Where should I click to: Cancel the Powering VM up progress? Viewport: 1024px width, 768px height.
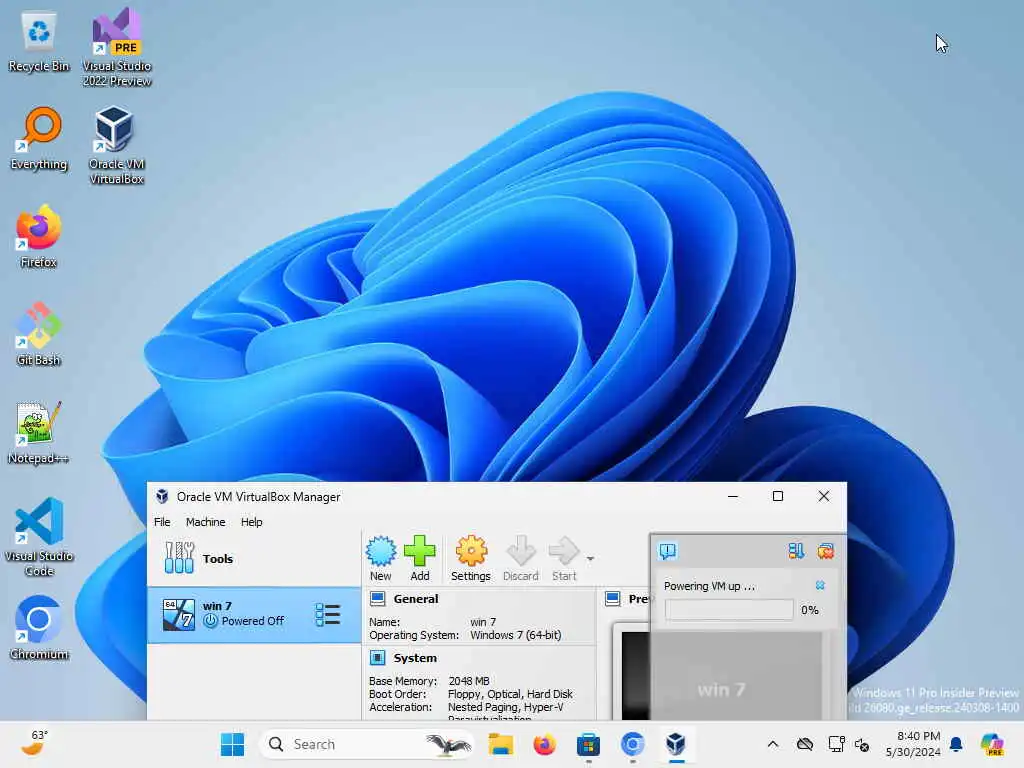point(820,585)
